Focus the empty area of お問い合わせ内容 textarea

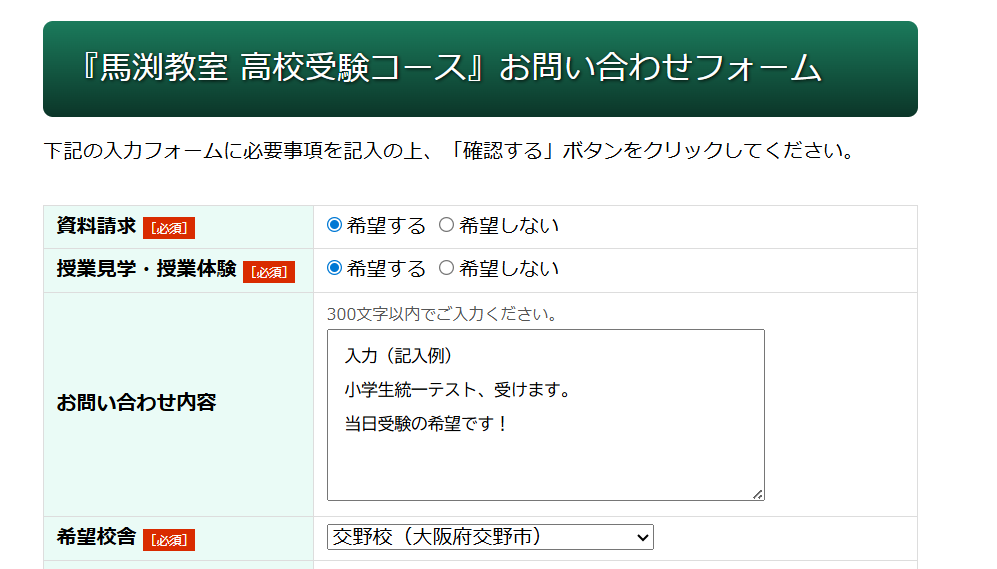tap(545, 465)
